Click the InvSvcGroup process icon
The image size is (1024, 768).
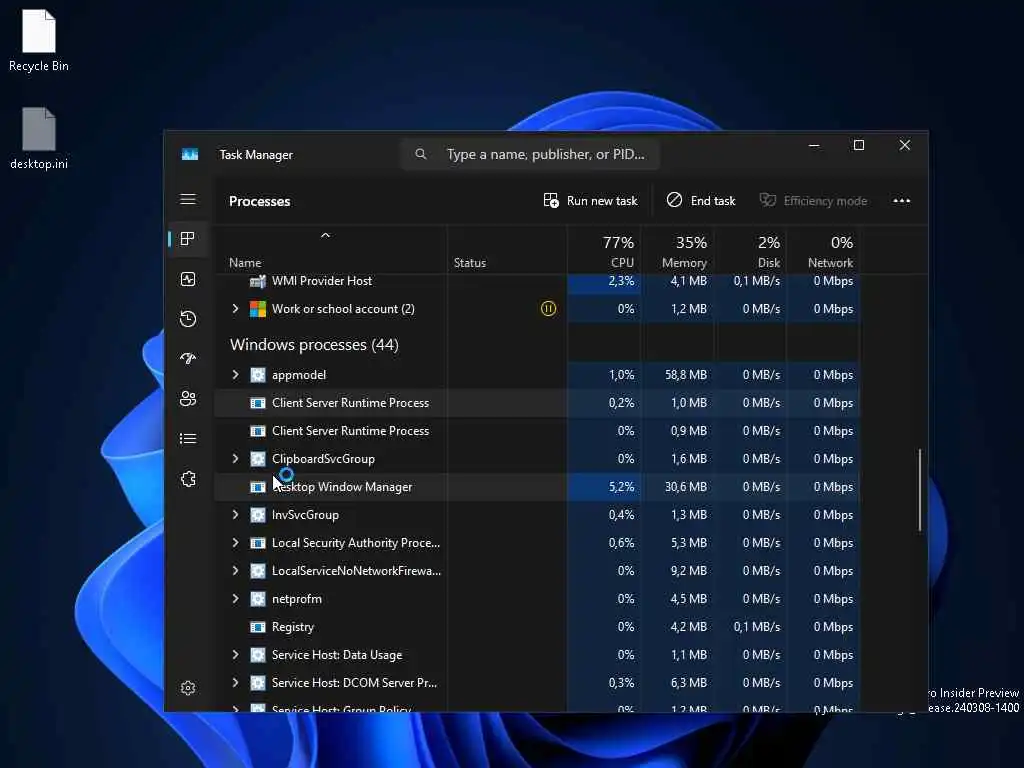pyautogui.click(x=258, y=515)
